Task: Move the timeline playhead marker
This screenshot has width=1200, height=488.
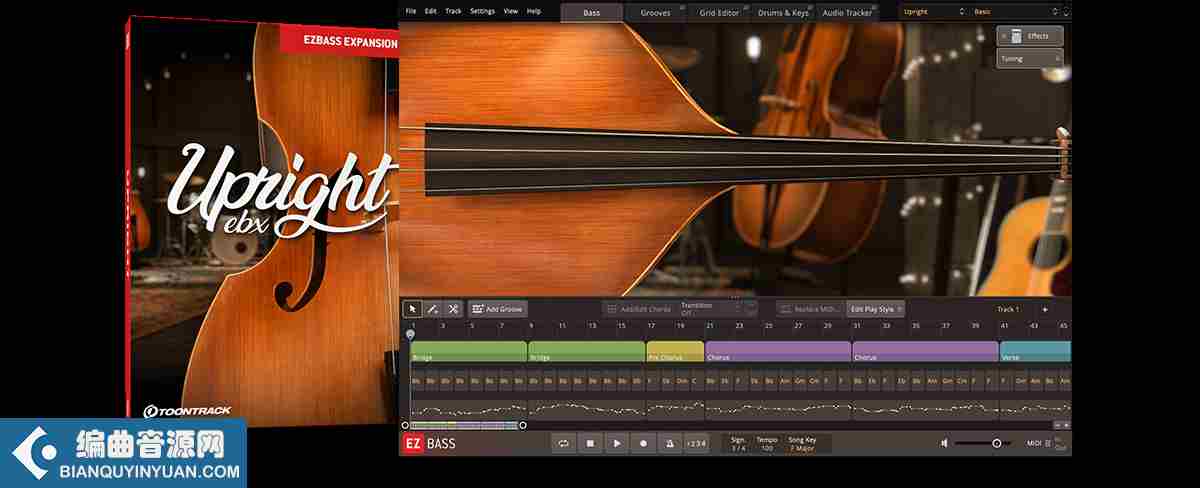Action: click(x=410, y=334)
